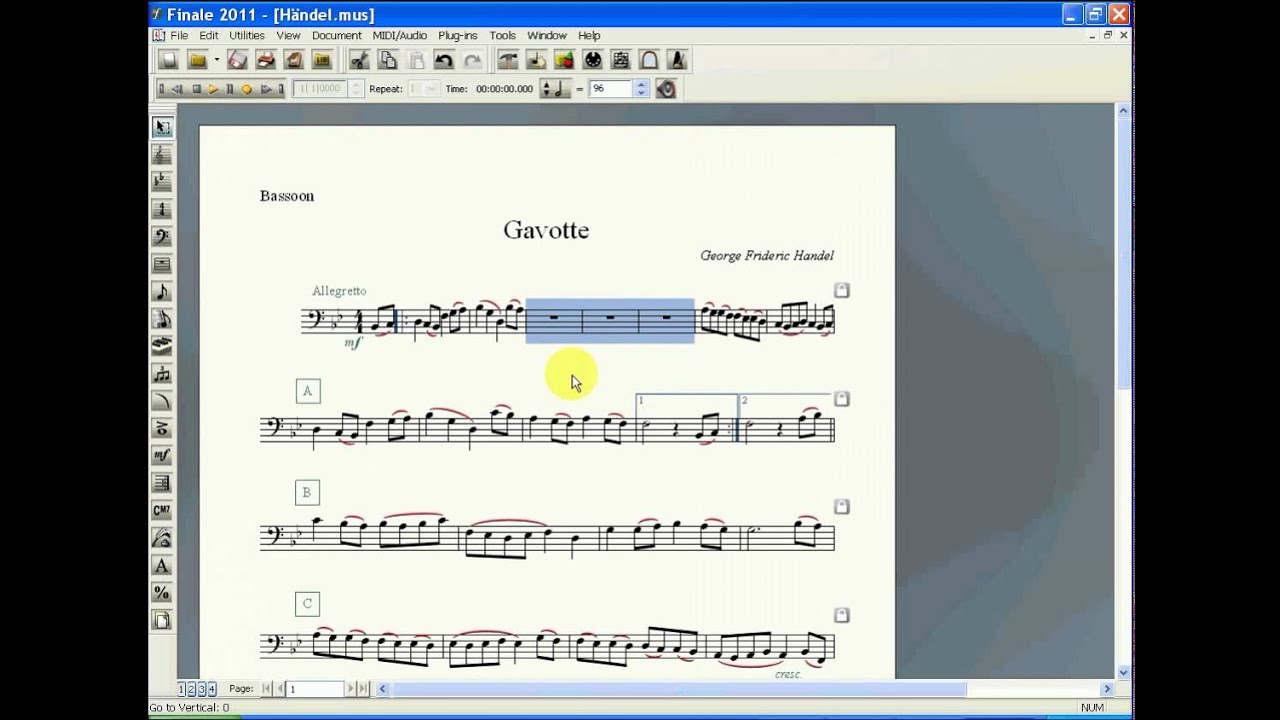Screen dimensions: 1280x720
Task: Open the Document menu
Action: [336, 35]
